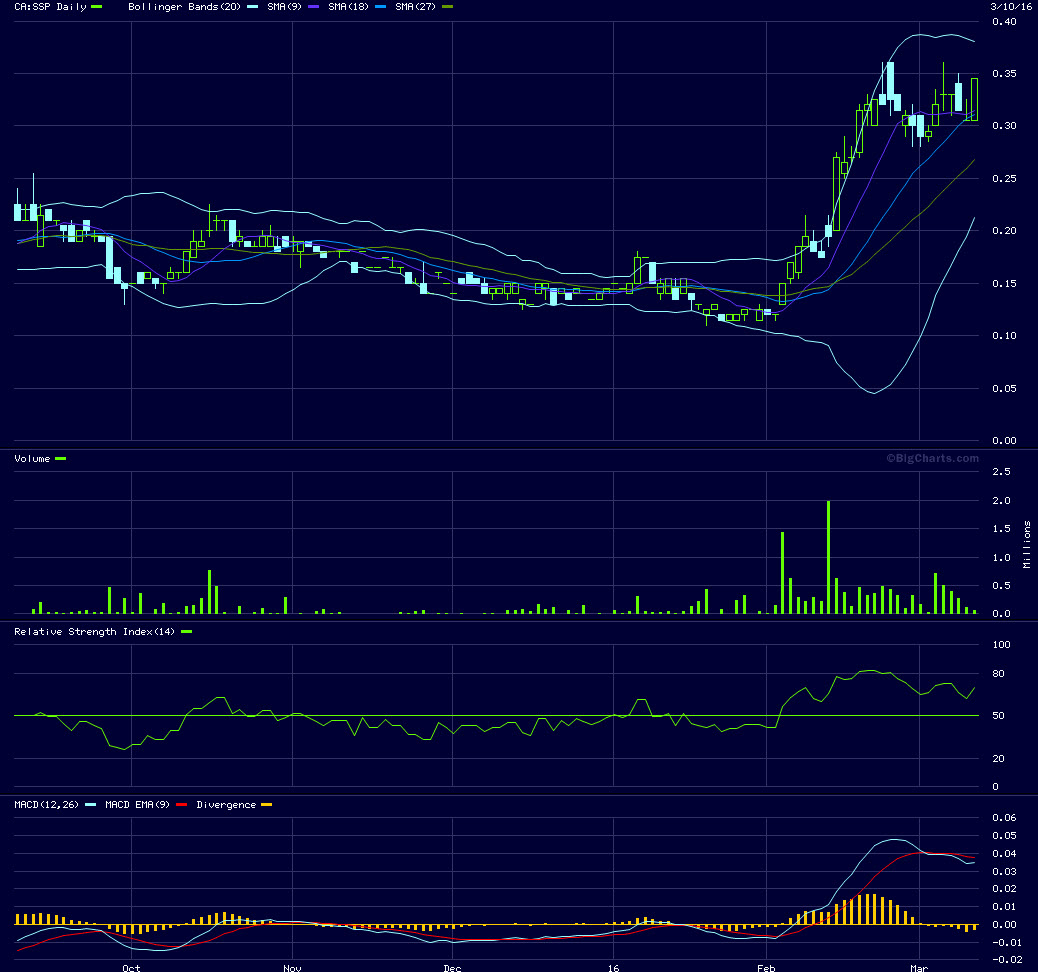Select the SMA(9) legend label
The image size is (1038, 972).
[x=285, y=7]
